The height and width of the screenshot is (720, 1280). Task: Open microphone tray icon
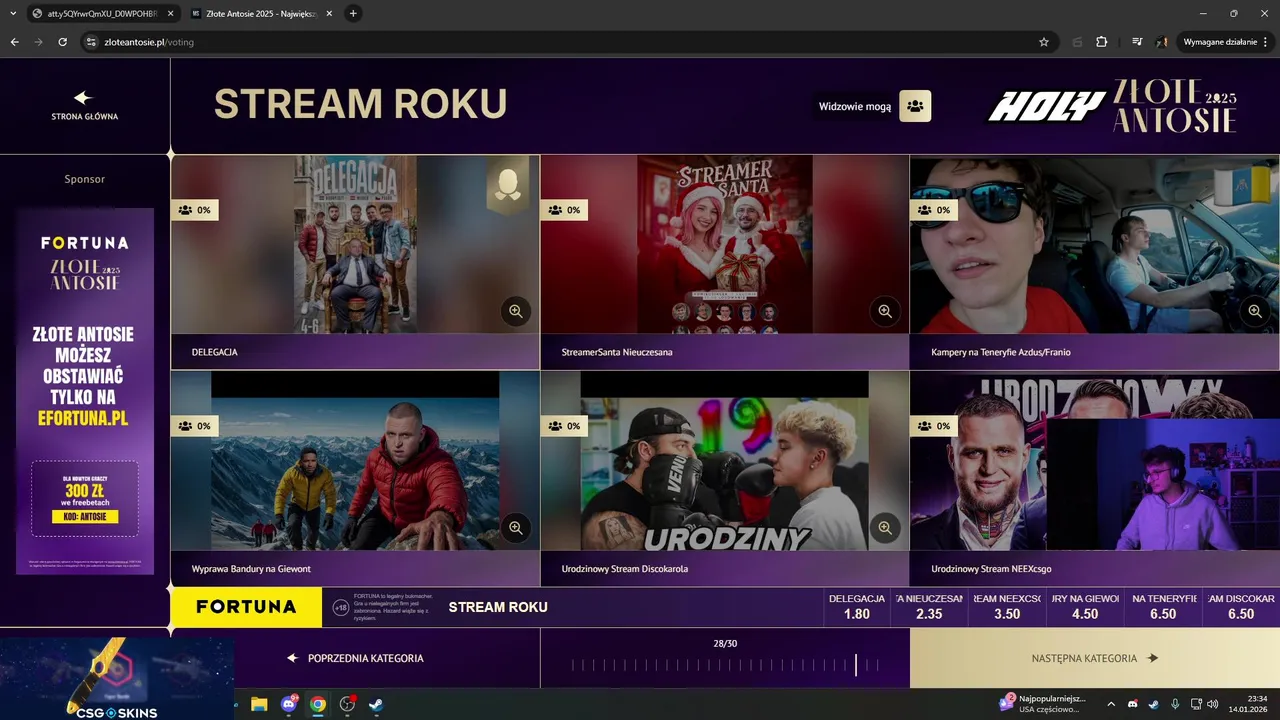tap(1175, 704)
